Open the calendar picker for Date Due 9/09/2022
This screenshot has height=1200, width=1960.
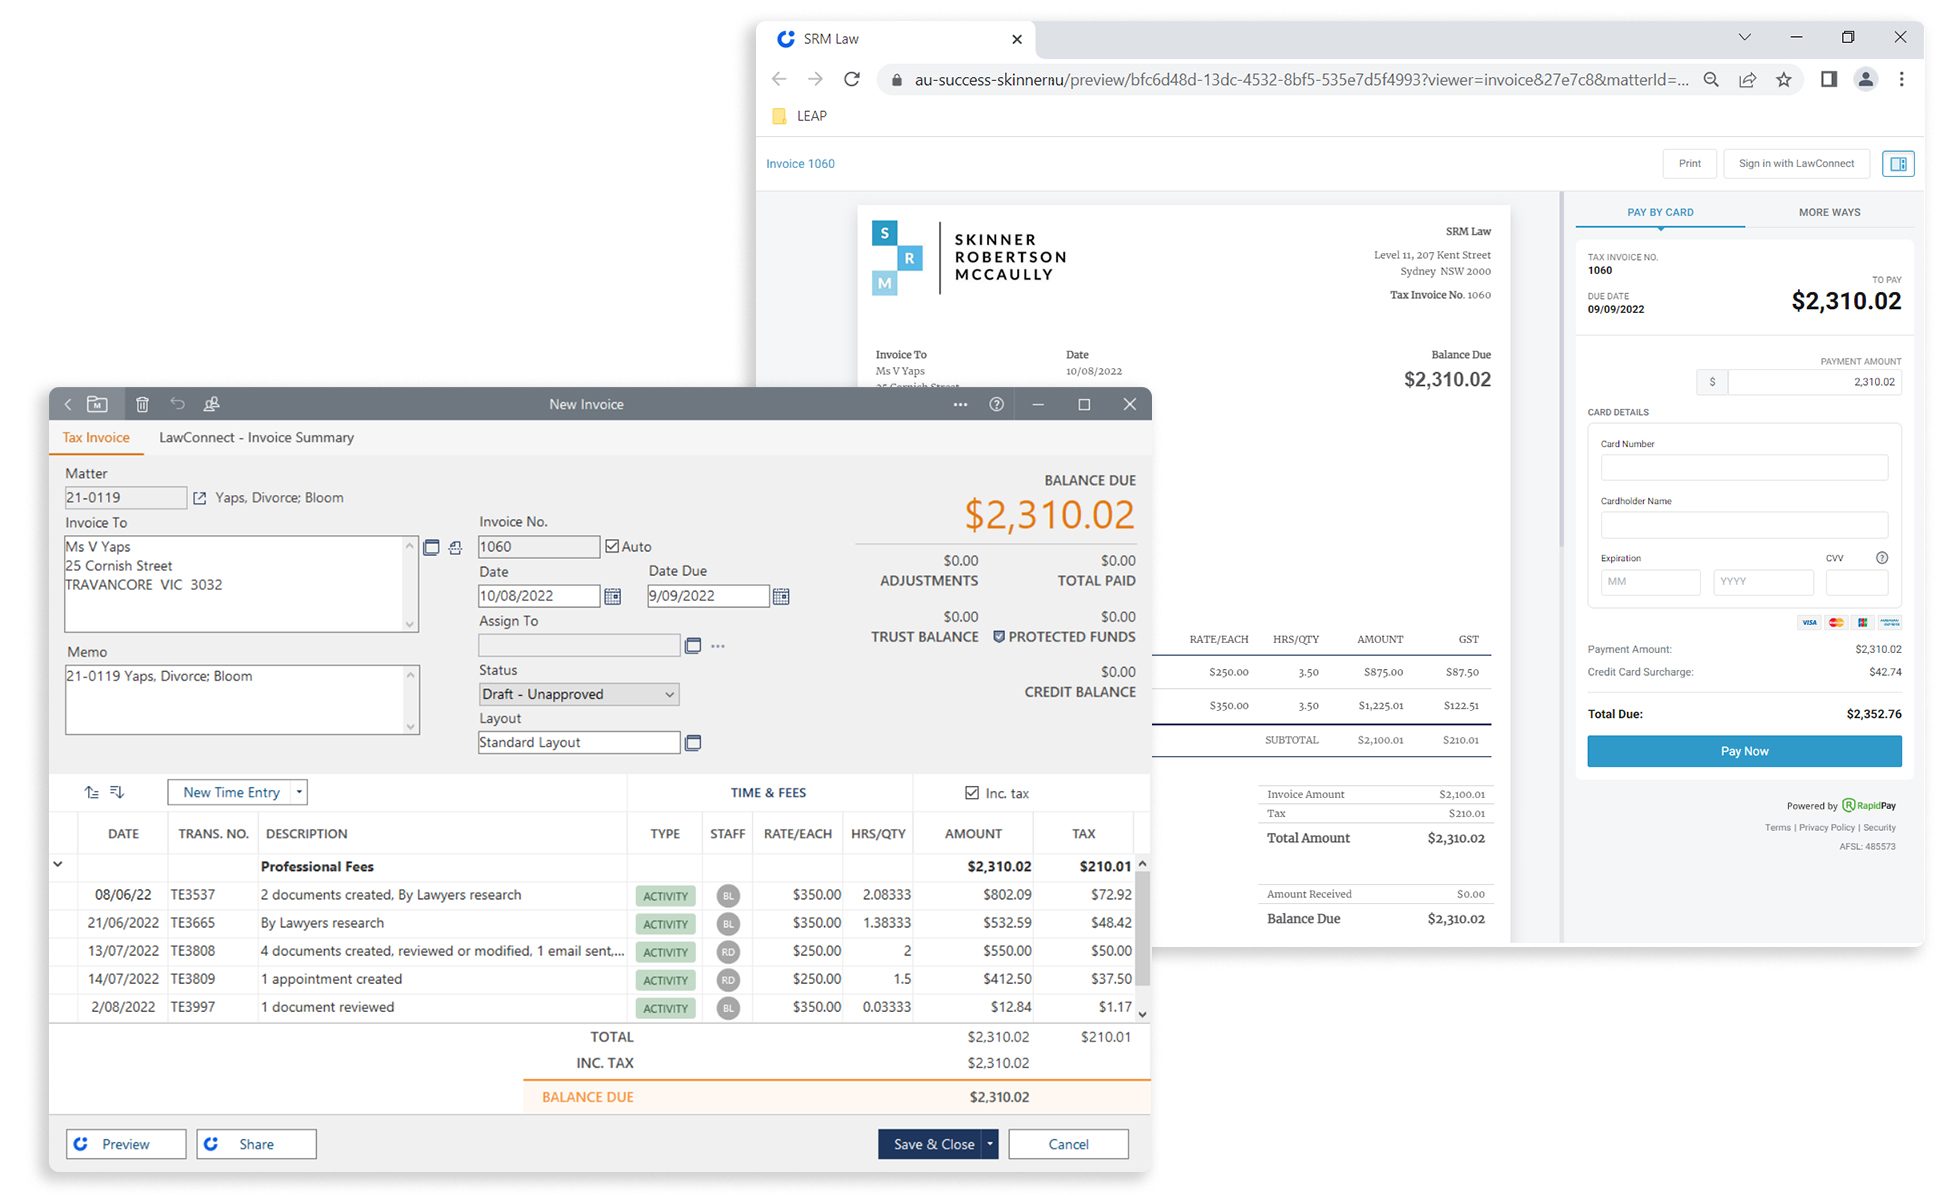(781, 596)
